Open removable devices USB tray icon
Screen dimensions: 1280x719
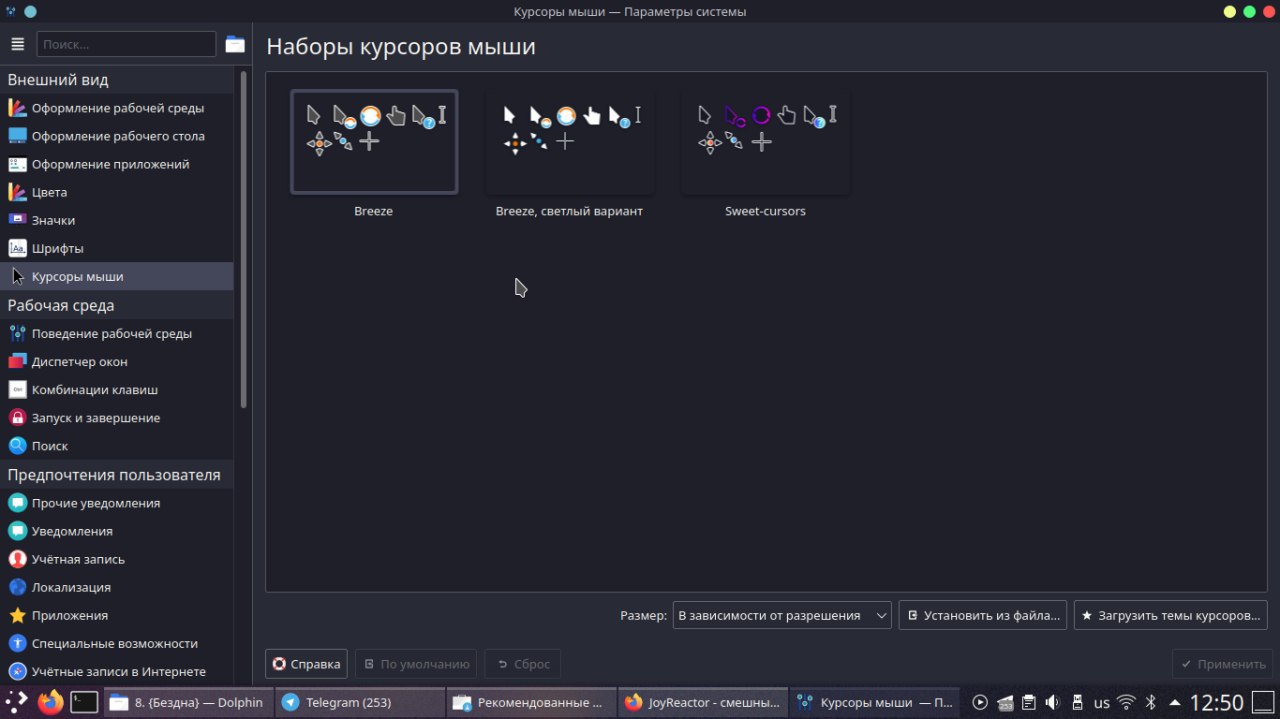click(x=1077, y=702)
